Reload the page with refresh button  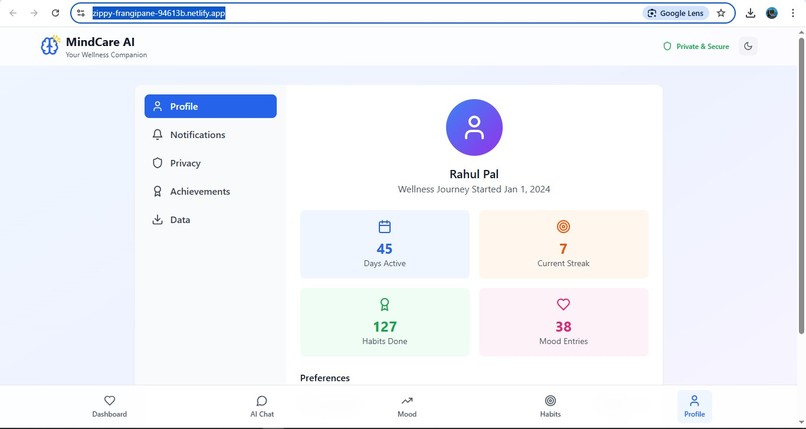pyautogui.click(x=56, y=13)
